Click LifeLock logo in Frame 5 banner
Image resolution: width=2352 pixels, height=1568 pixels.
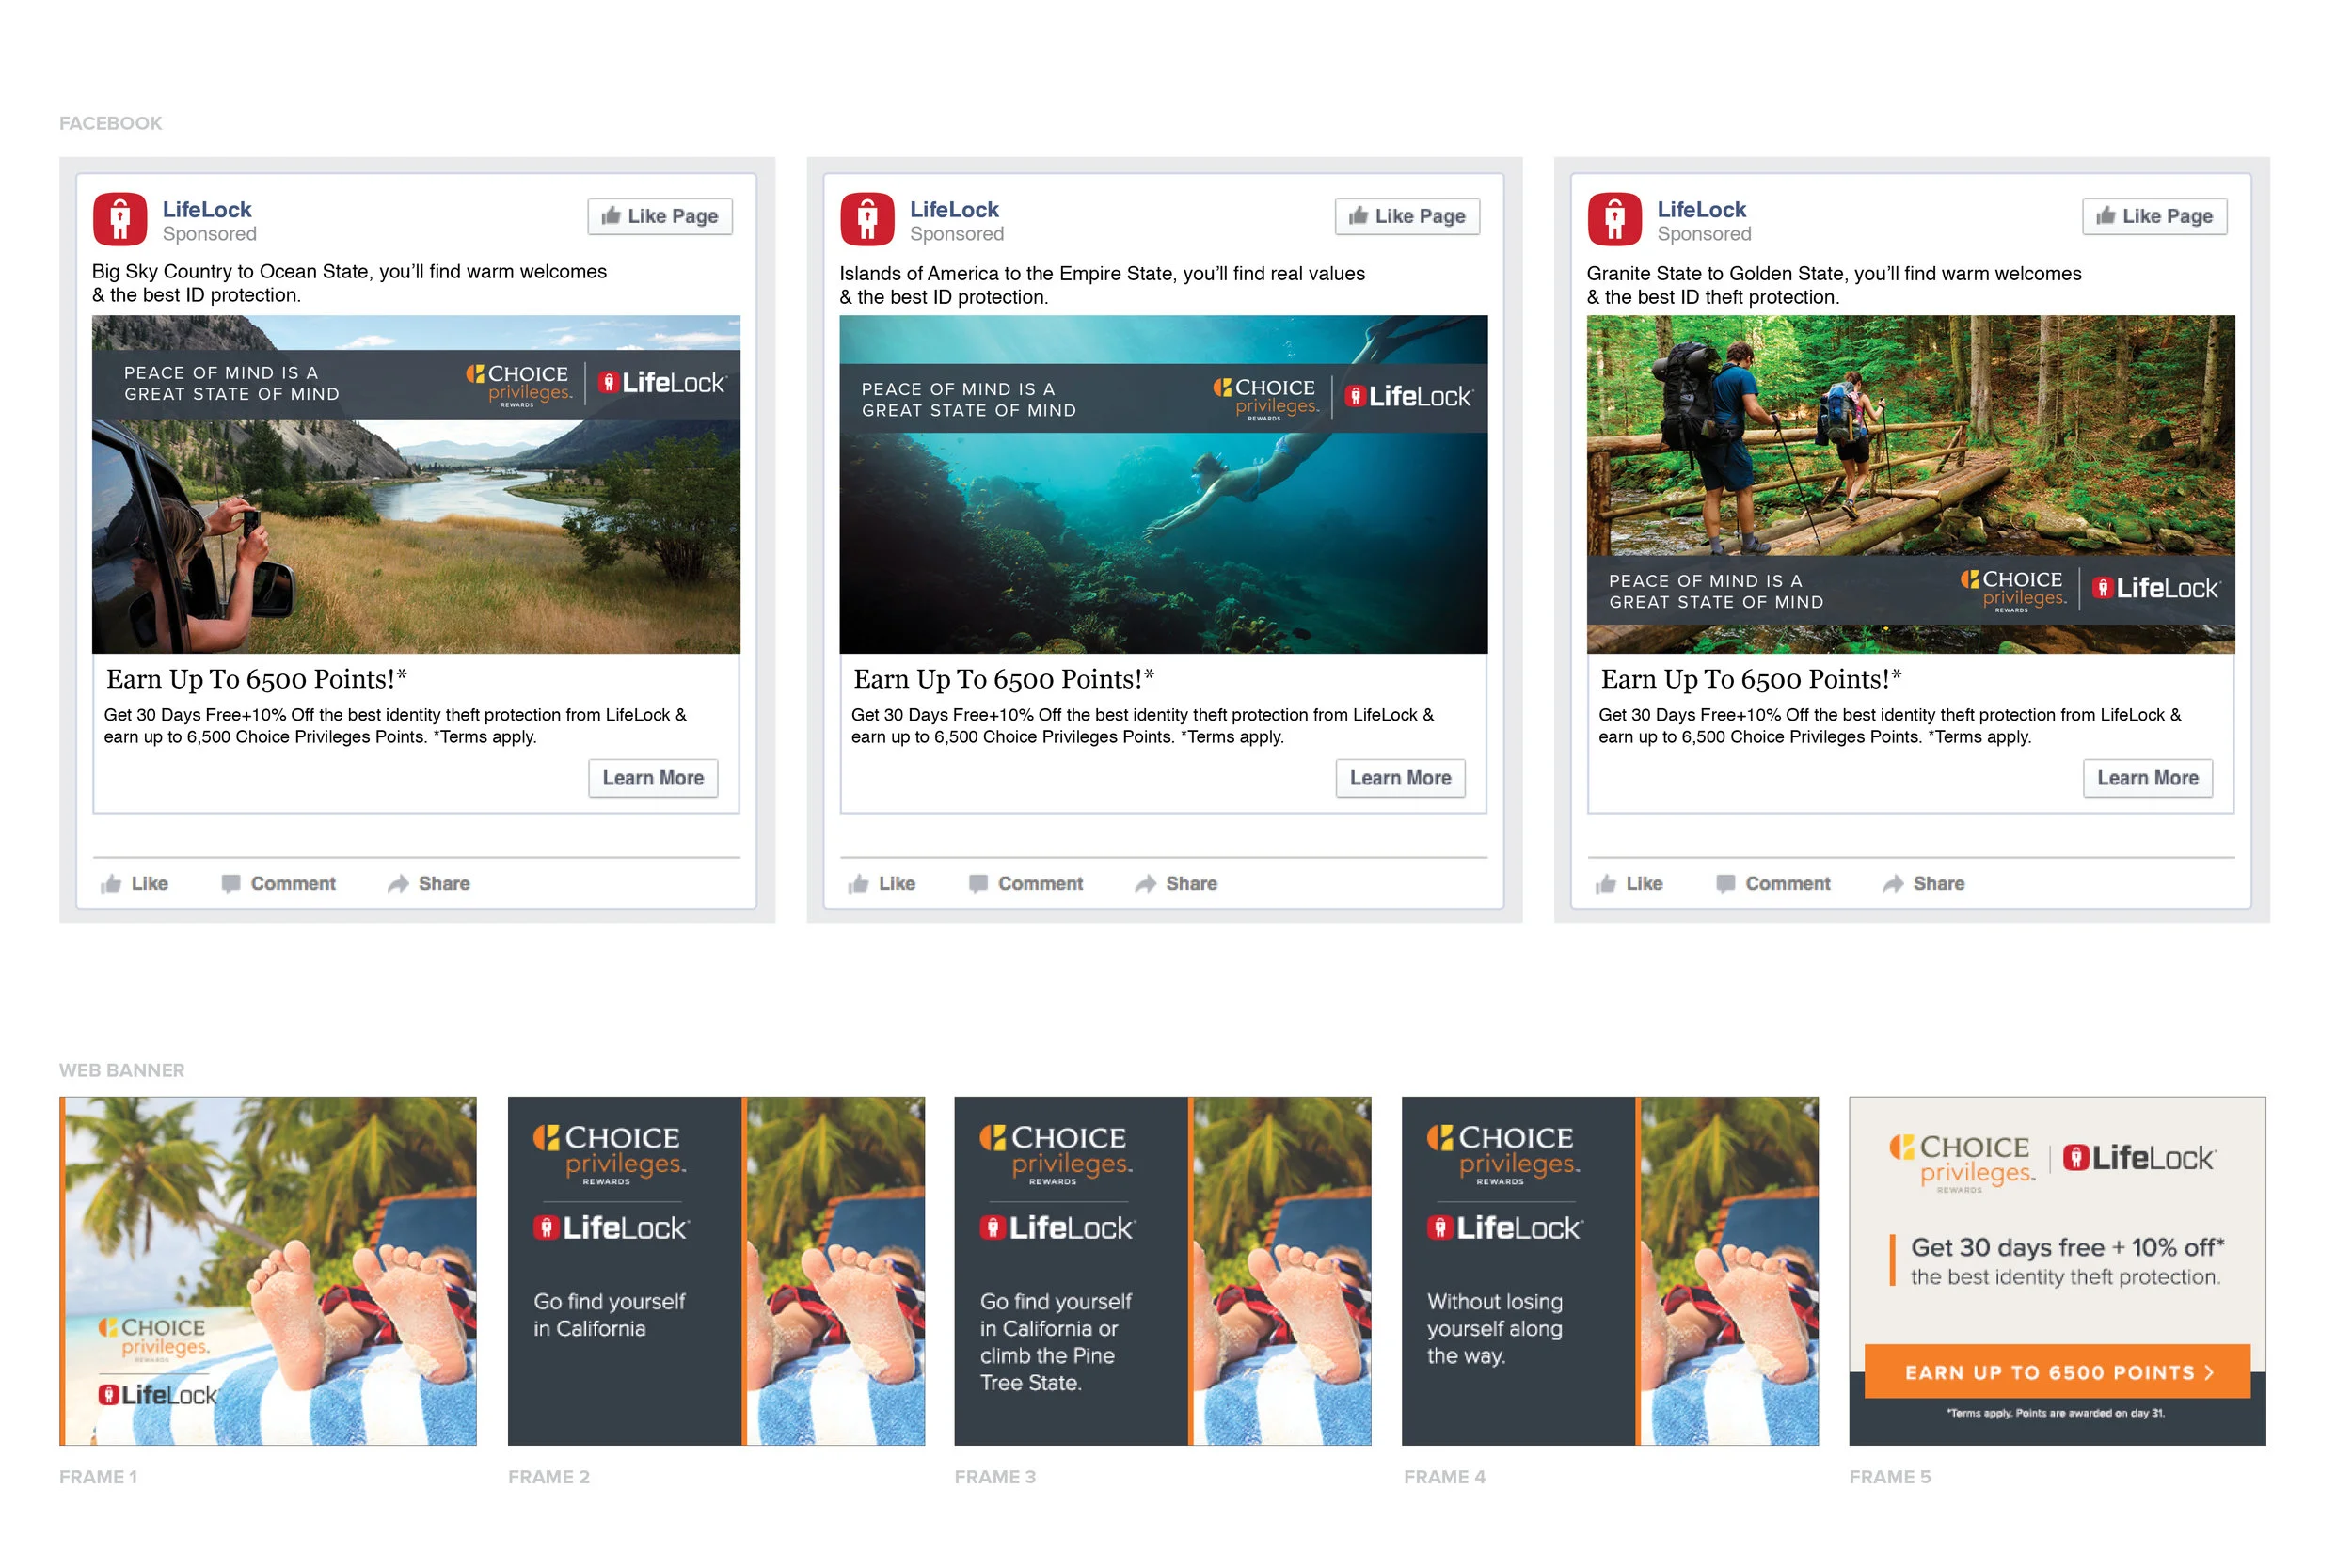[x=2138, y=1158]
